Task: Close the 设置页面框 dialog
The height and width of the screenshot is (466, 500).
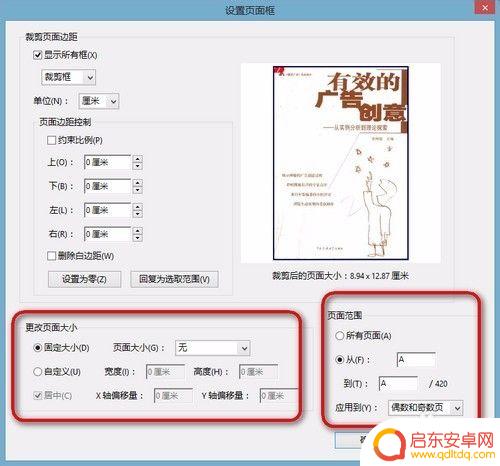Action: point(485,7)
